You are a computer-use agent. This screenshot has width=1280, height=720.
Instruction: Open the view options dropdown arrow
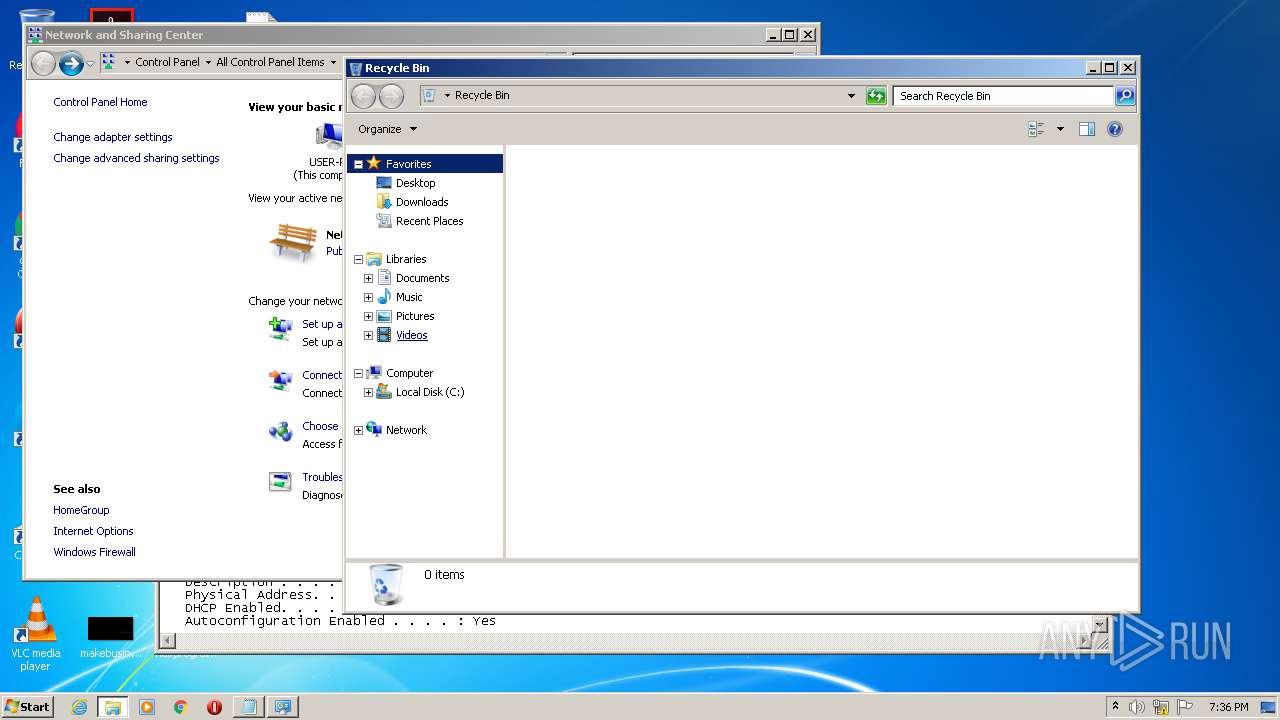point(1060,129)
